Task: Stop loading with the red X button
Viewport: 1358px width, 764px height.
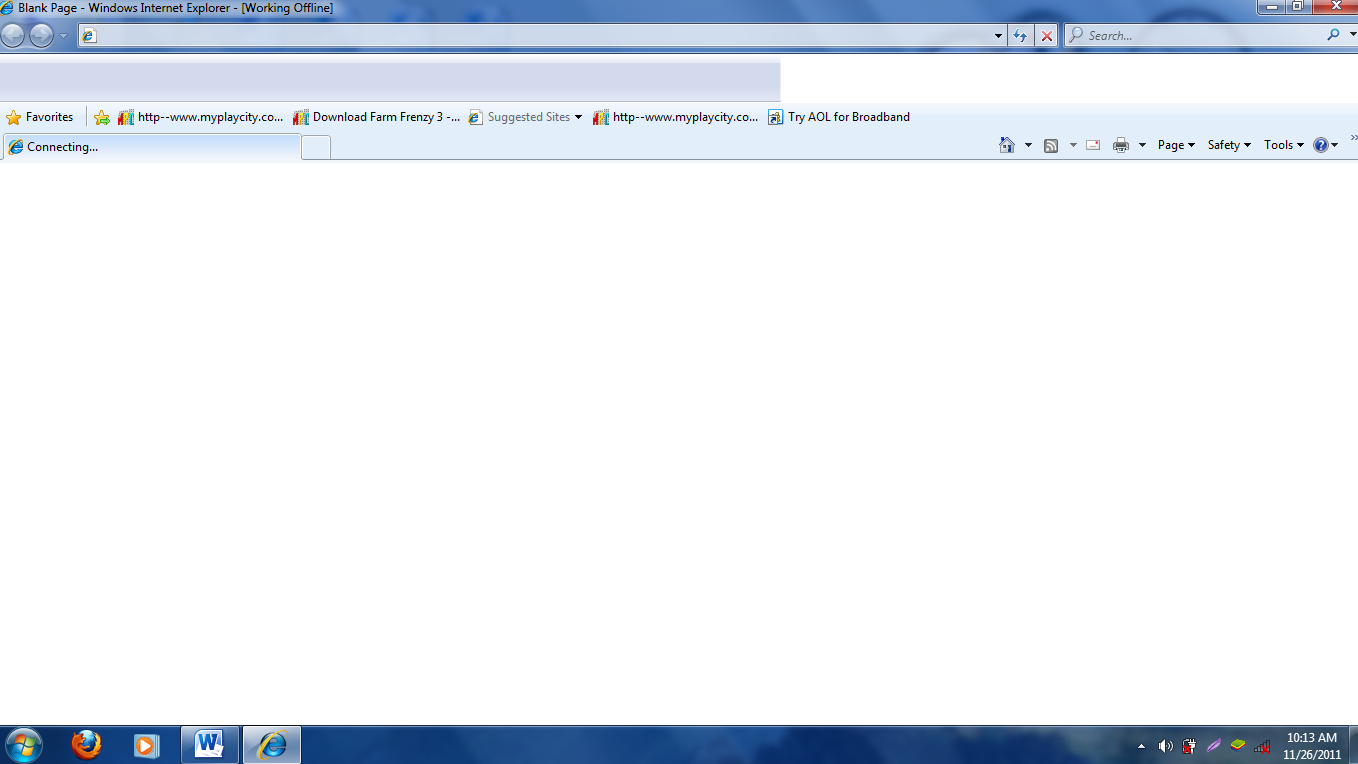Action: pyautogui.click(x=1047, y=36)
